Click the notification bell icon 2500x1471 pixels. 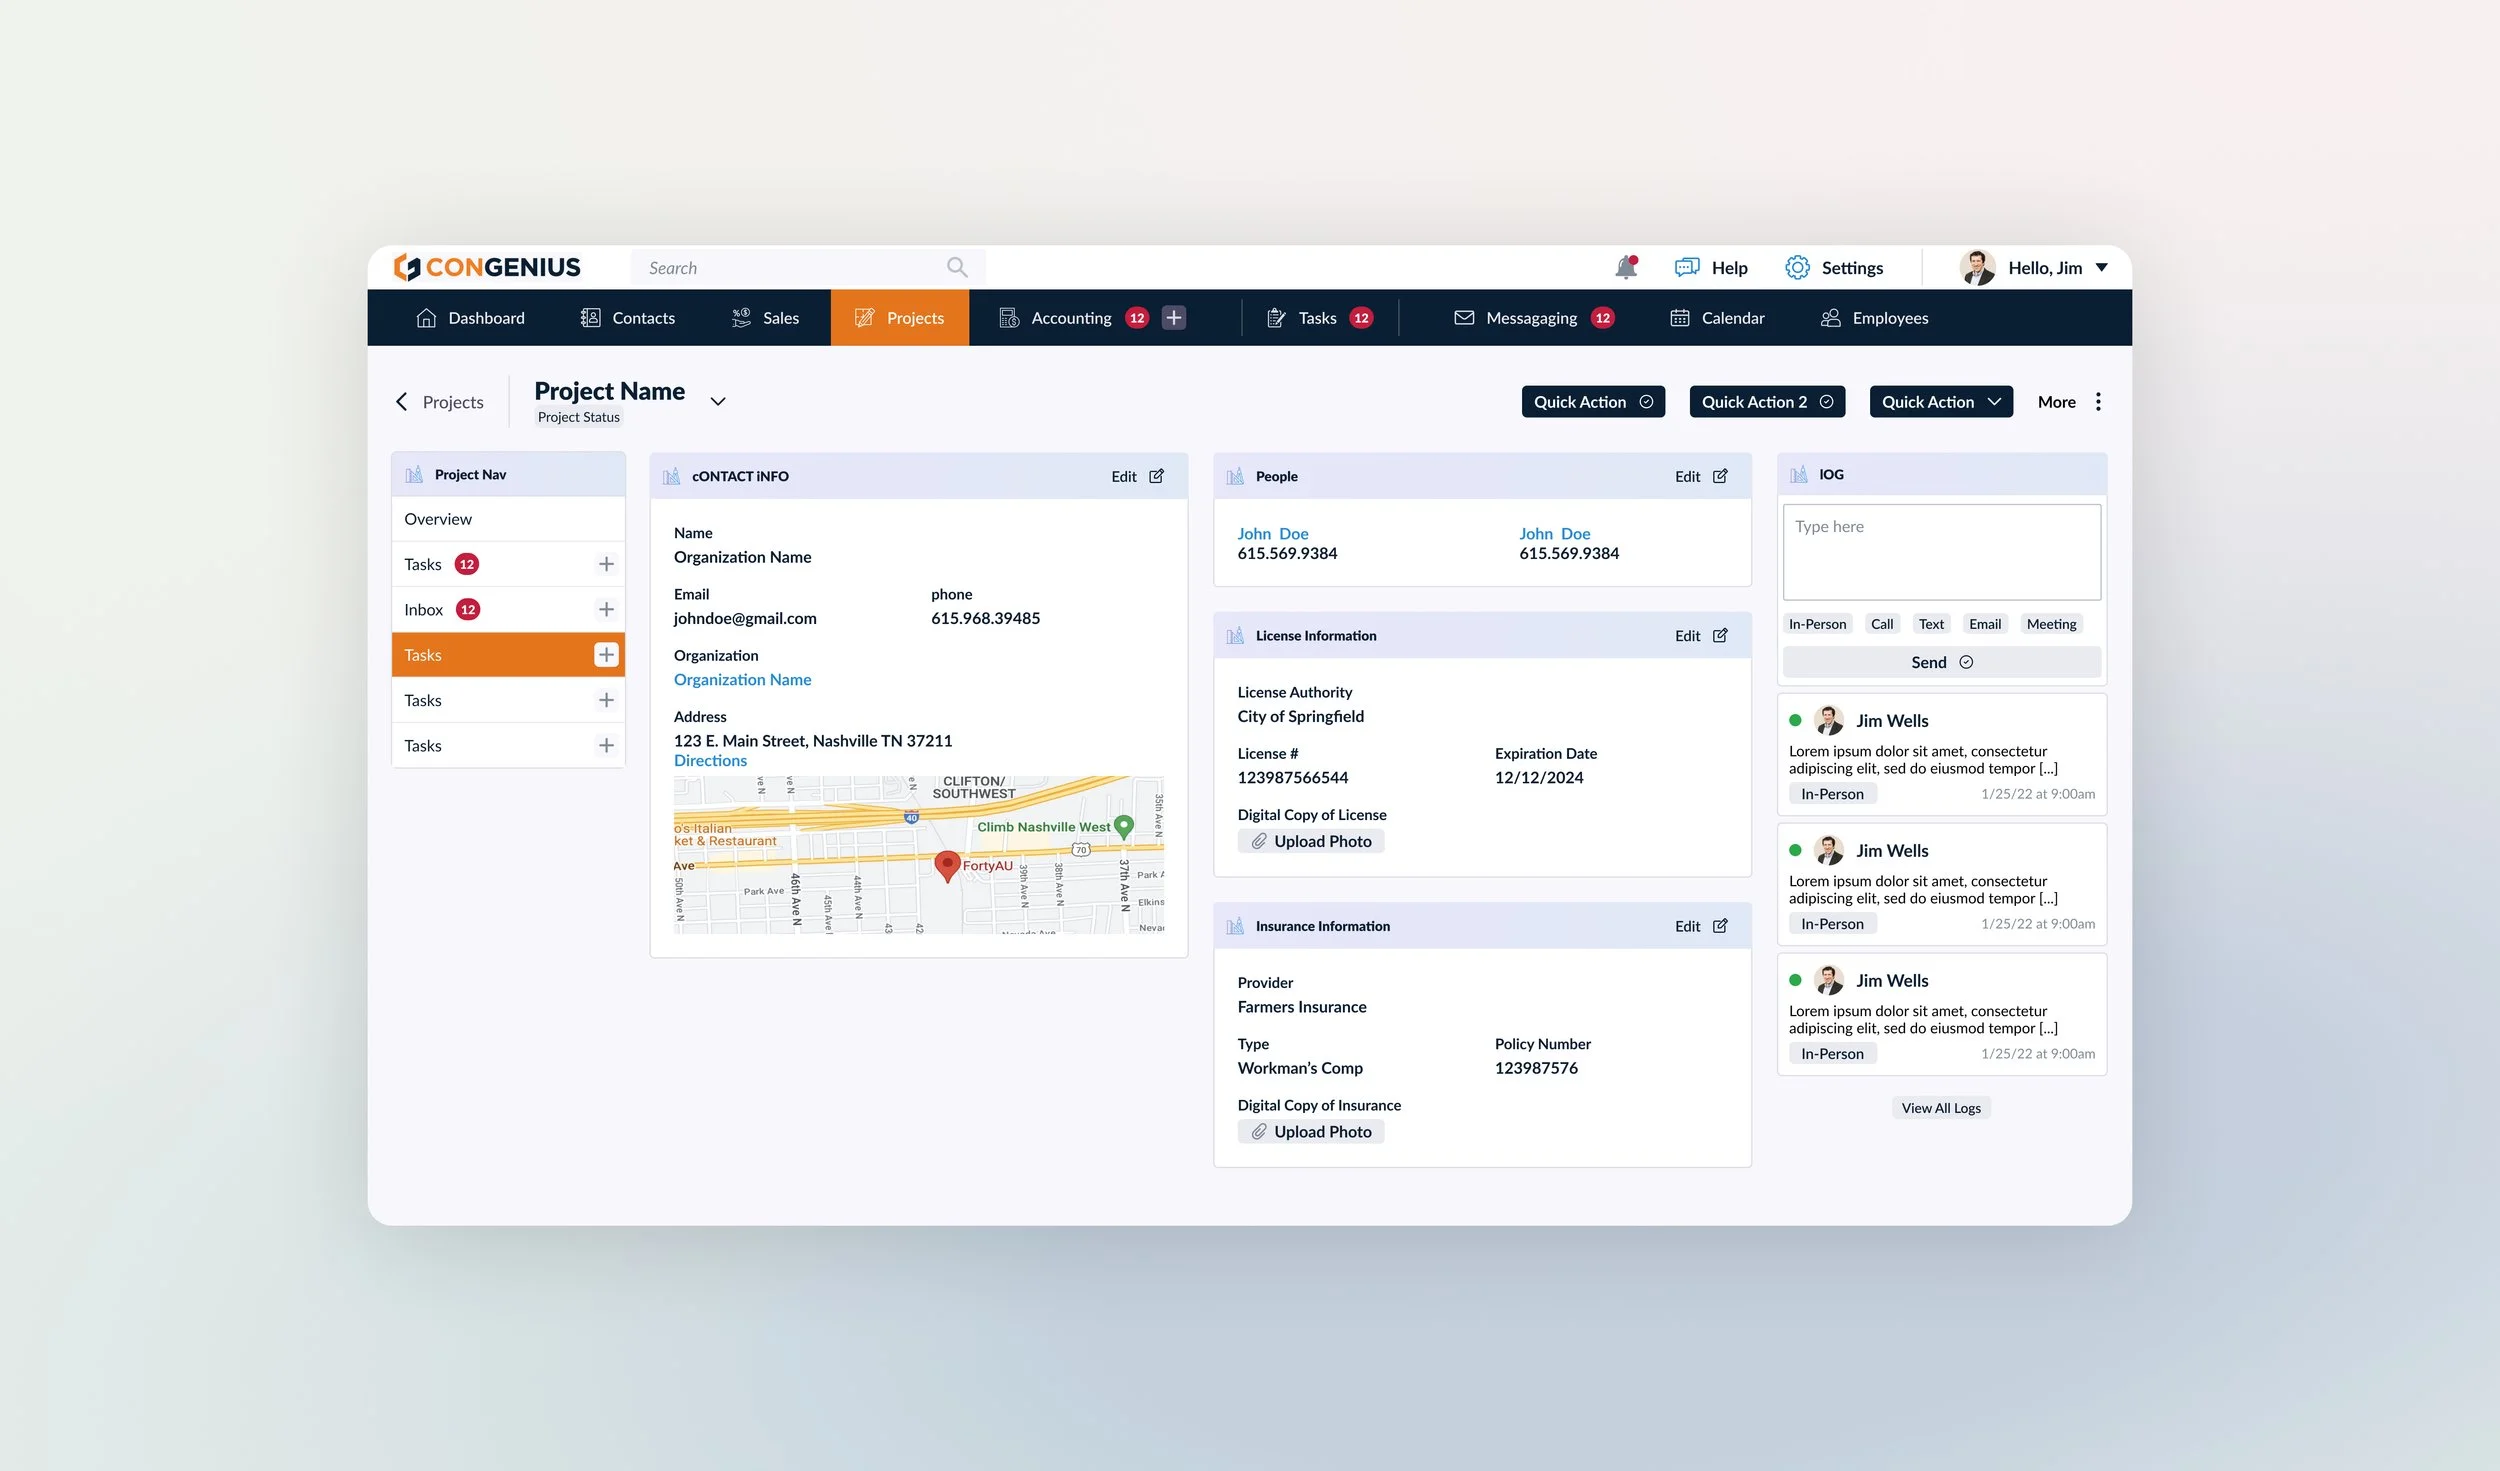tap(1626, 267)
